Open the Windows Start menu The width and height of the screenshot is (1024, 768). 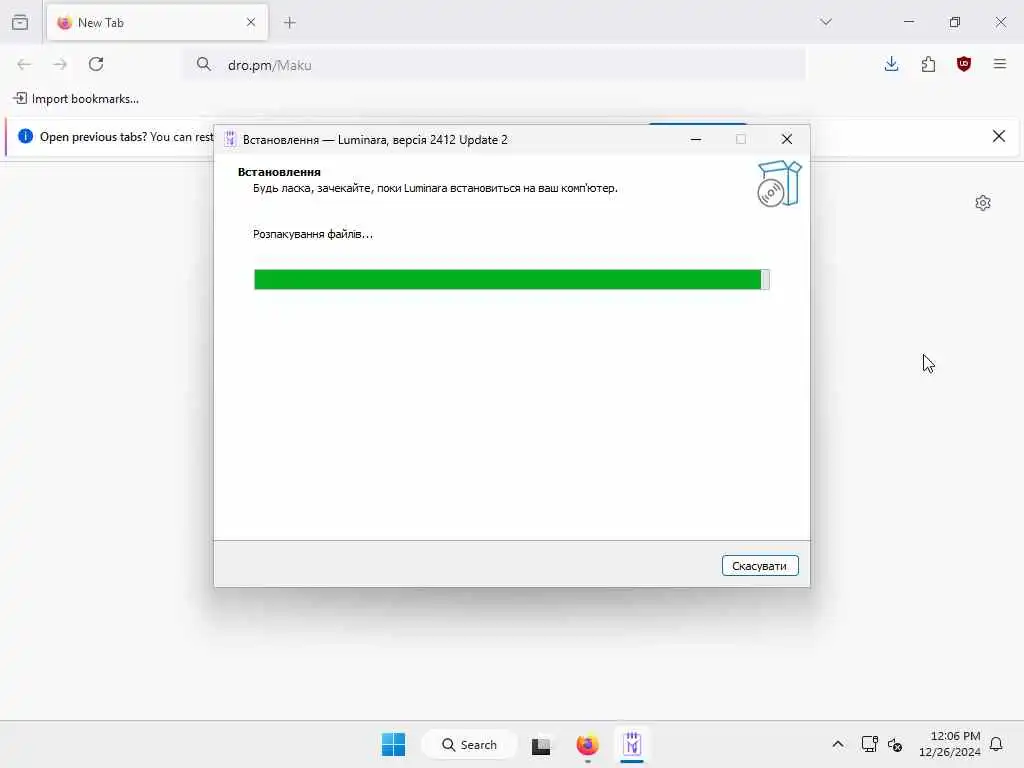[393, 744]
